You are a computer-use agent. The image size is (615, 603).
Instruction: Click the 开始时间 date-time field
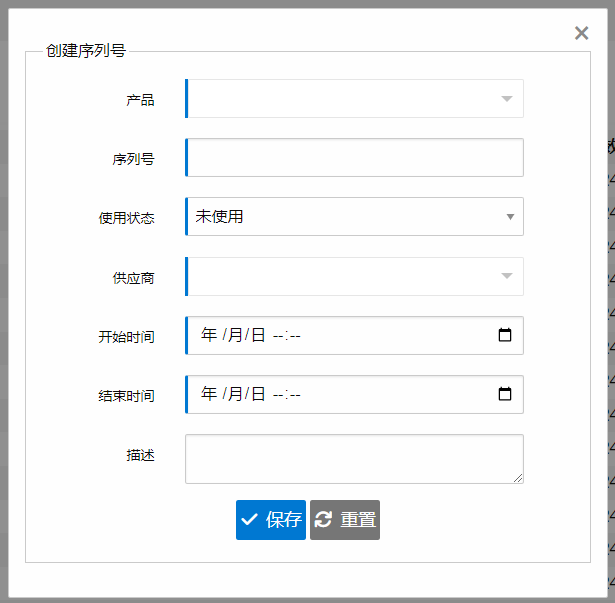pos(354,335)
